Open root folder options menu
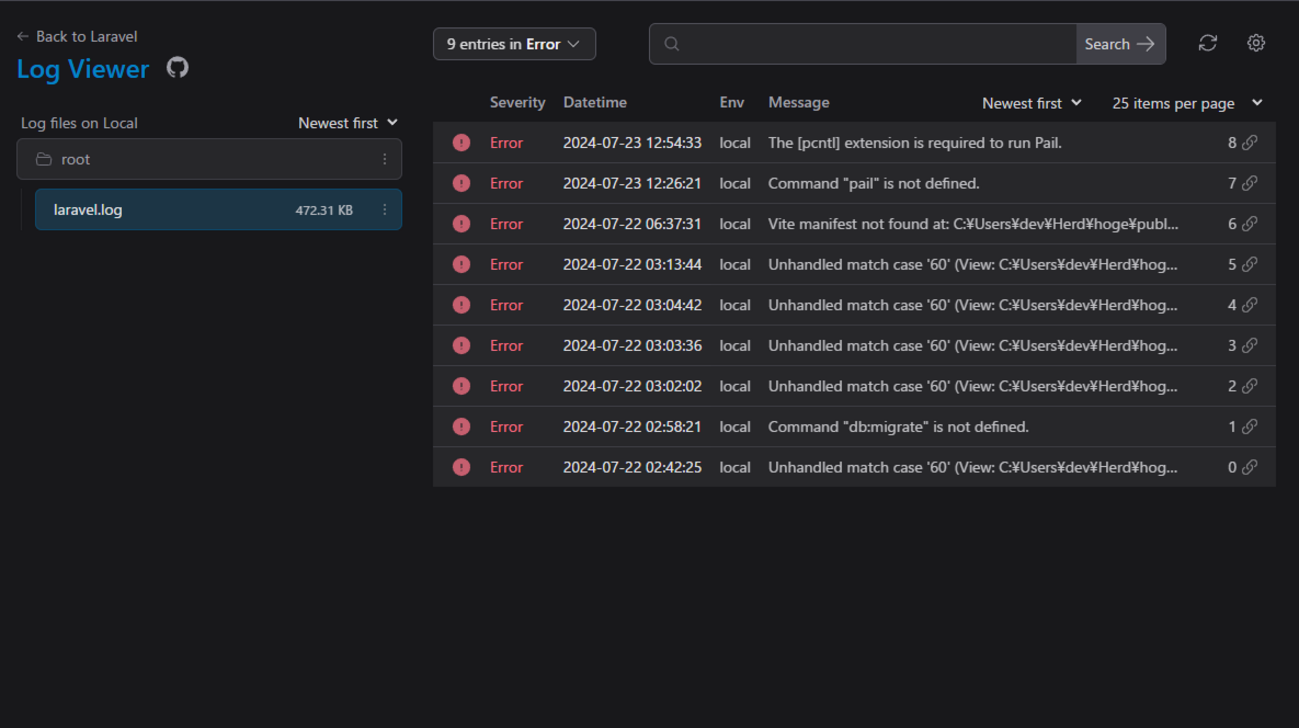 (x=385, y=159)
